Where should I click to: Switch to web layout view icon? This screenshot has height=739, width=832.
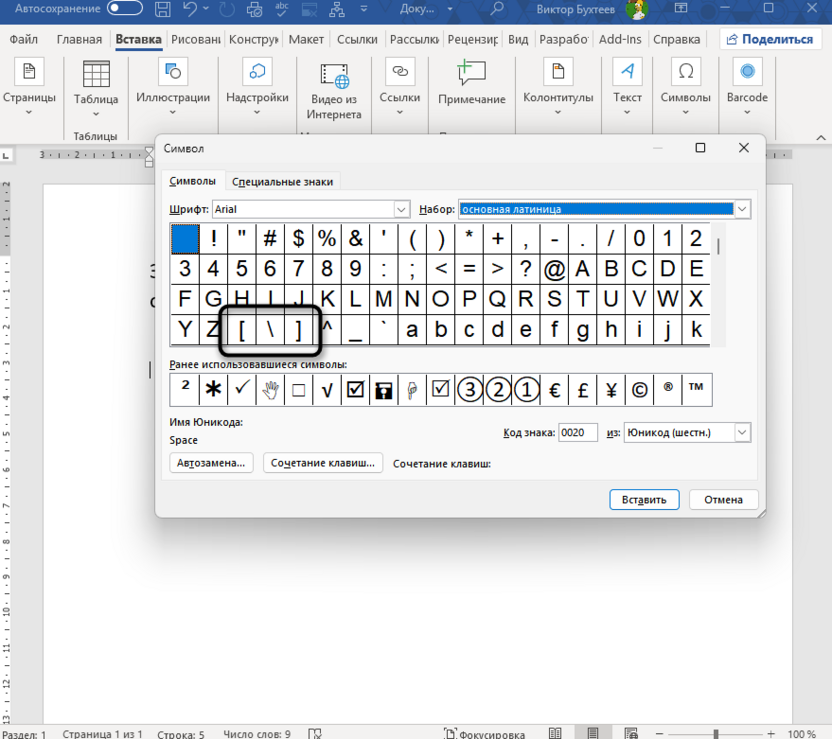click(630, 734)
